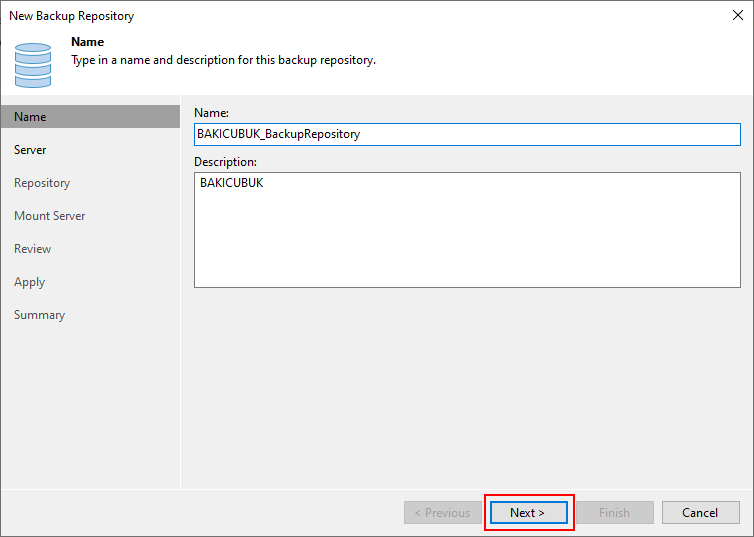Image resolution: width=754 pixels, height=537 pixels.
Task: Open the Summary wizard step
Action: 39,315
